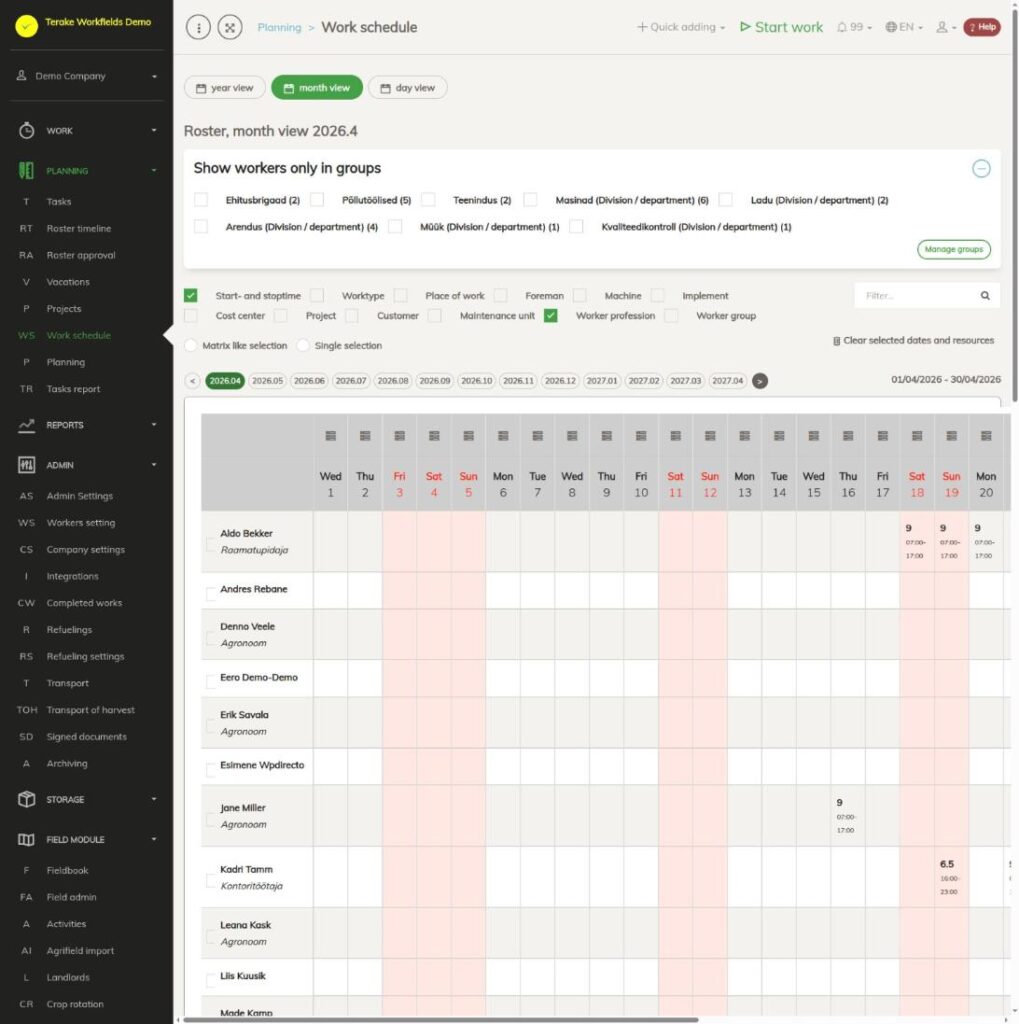Collapse the ADMIN sidebar section

click(x=87, y=465)
